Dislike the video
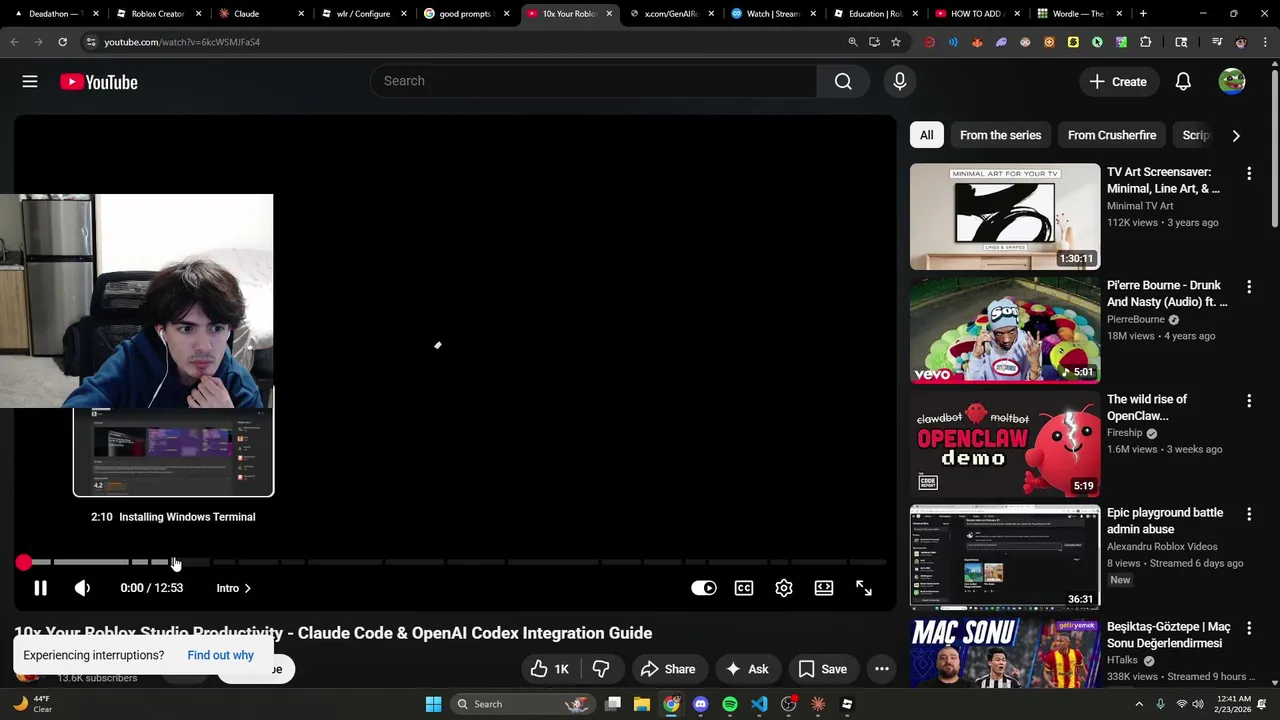1280x720 pixels. [601, 669]
